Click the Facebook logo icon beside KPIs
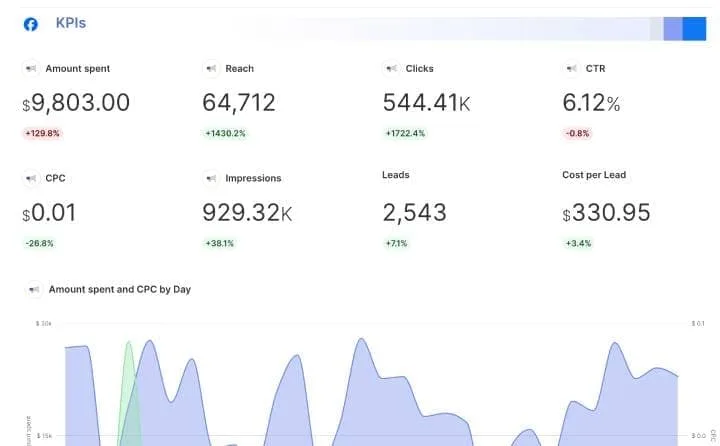 [31, 24]
